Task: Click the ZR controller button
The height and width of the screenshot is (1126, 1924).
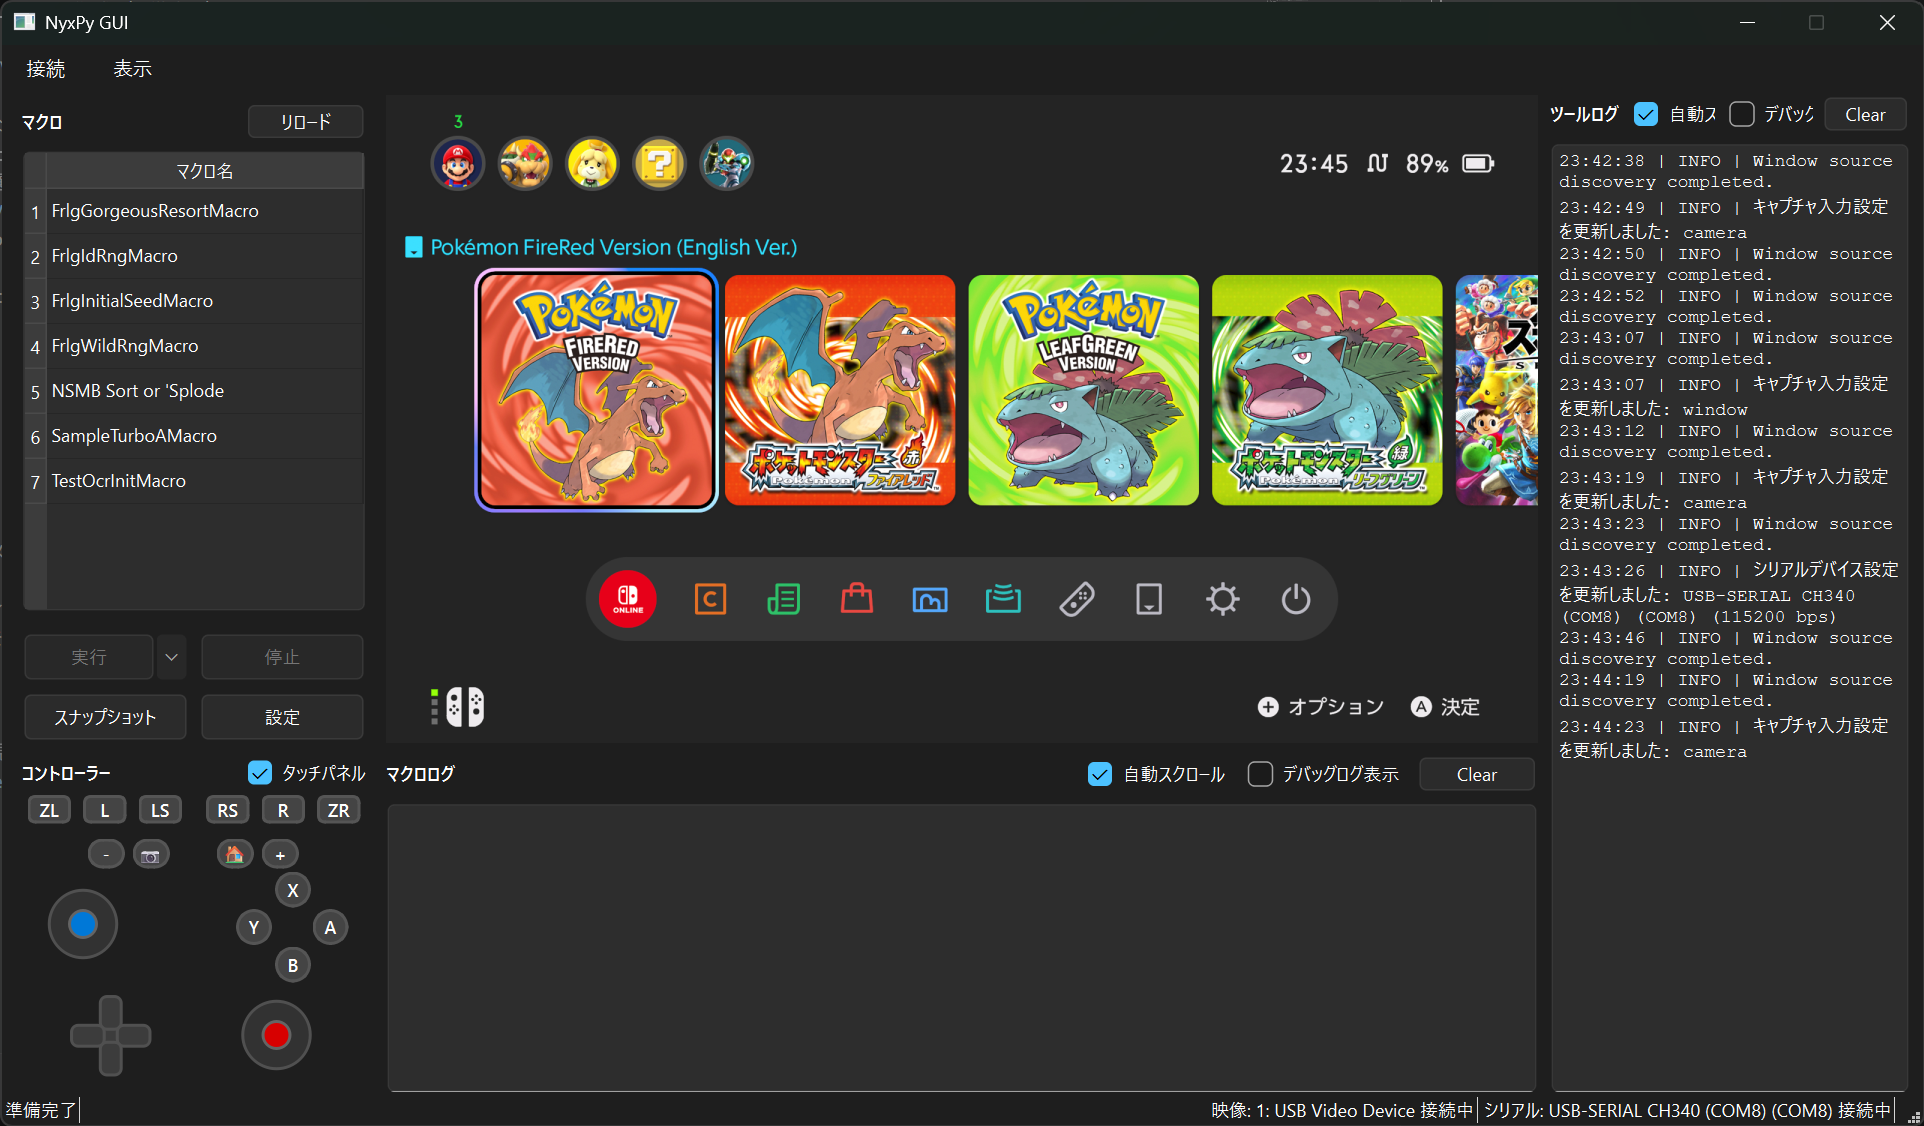Action: coord(339,810)
